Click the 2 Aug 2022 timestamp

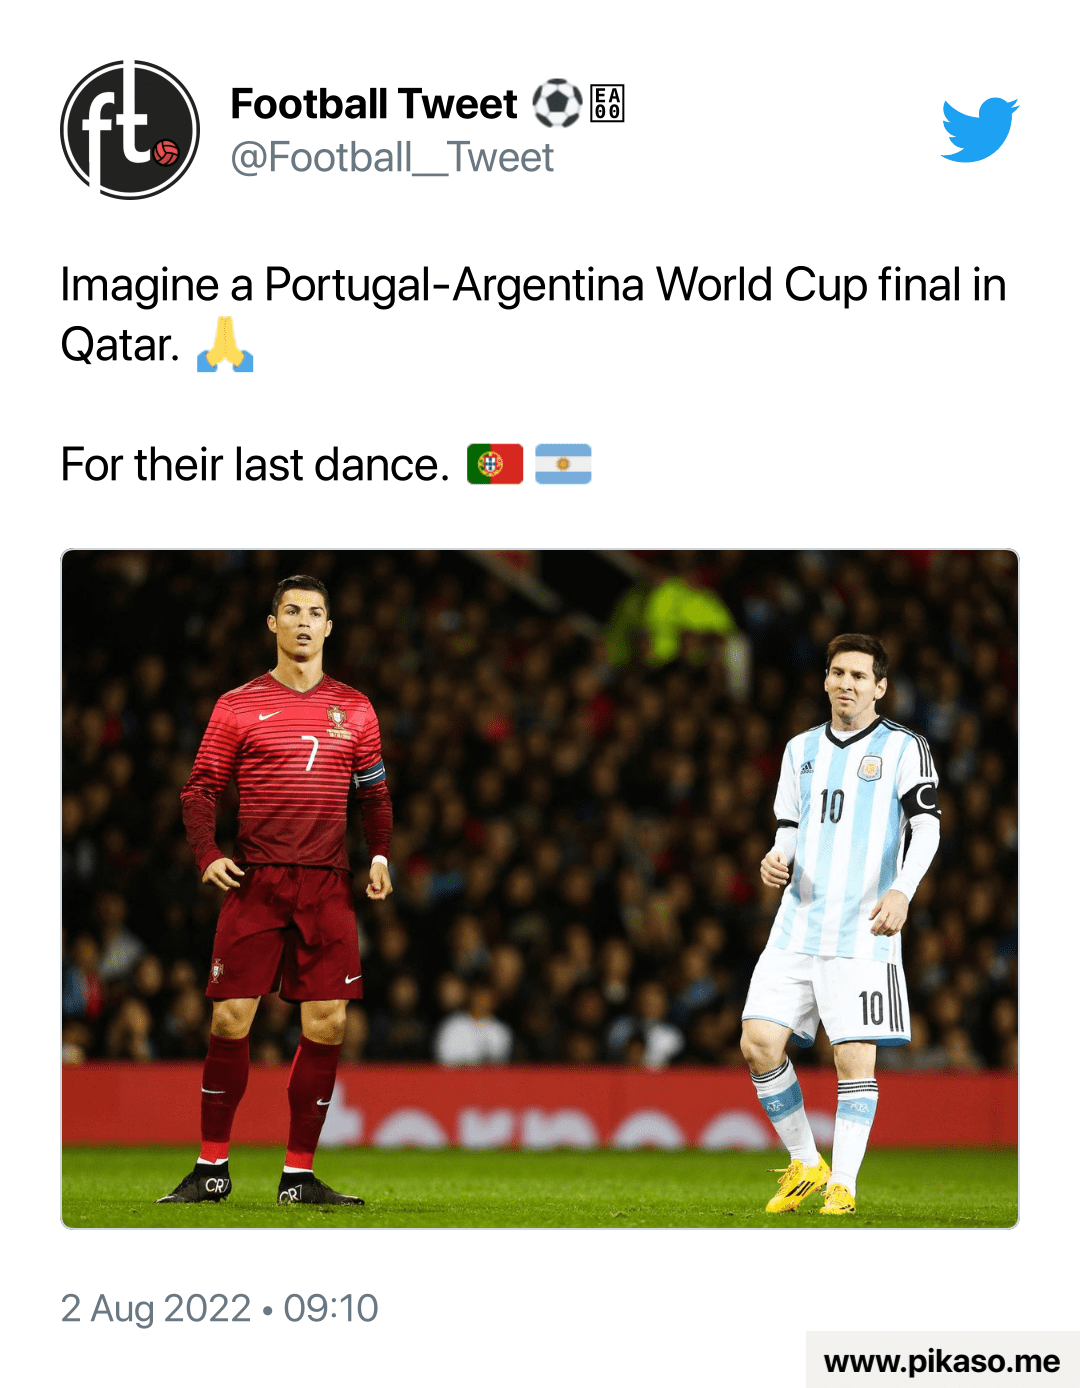[x=219, y=1308]
